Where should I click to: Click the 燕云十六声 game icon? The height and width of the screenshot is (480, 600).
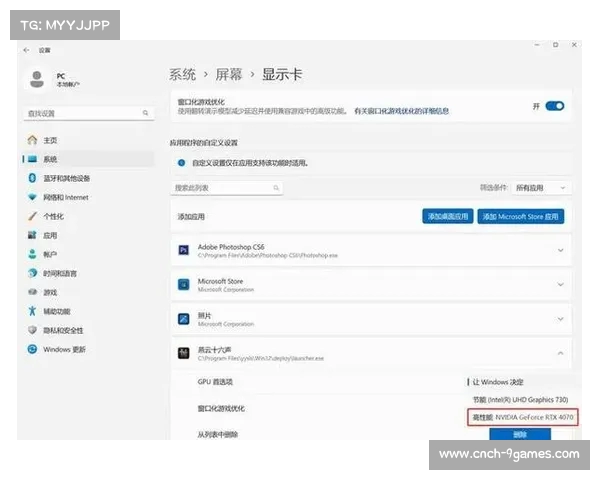[x=184, y=353]
